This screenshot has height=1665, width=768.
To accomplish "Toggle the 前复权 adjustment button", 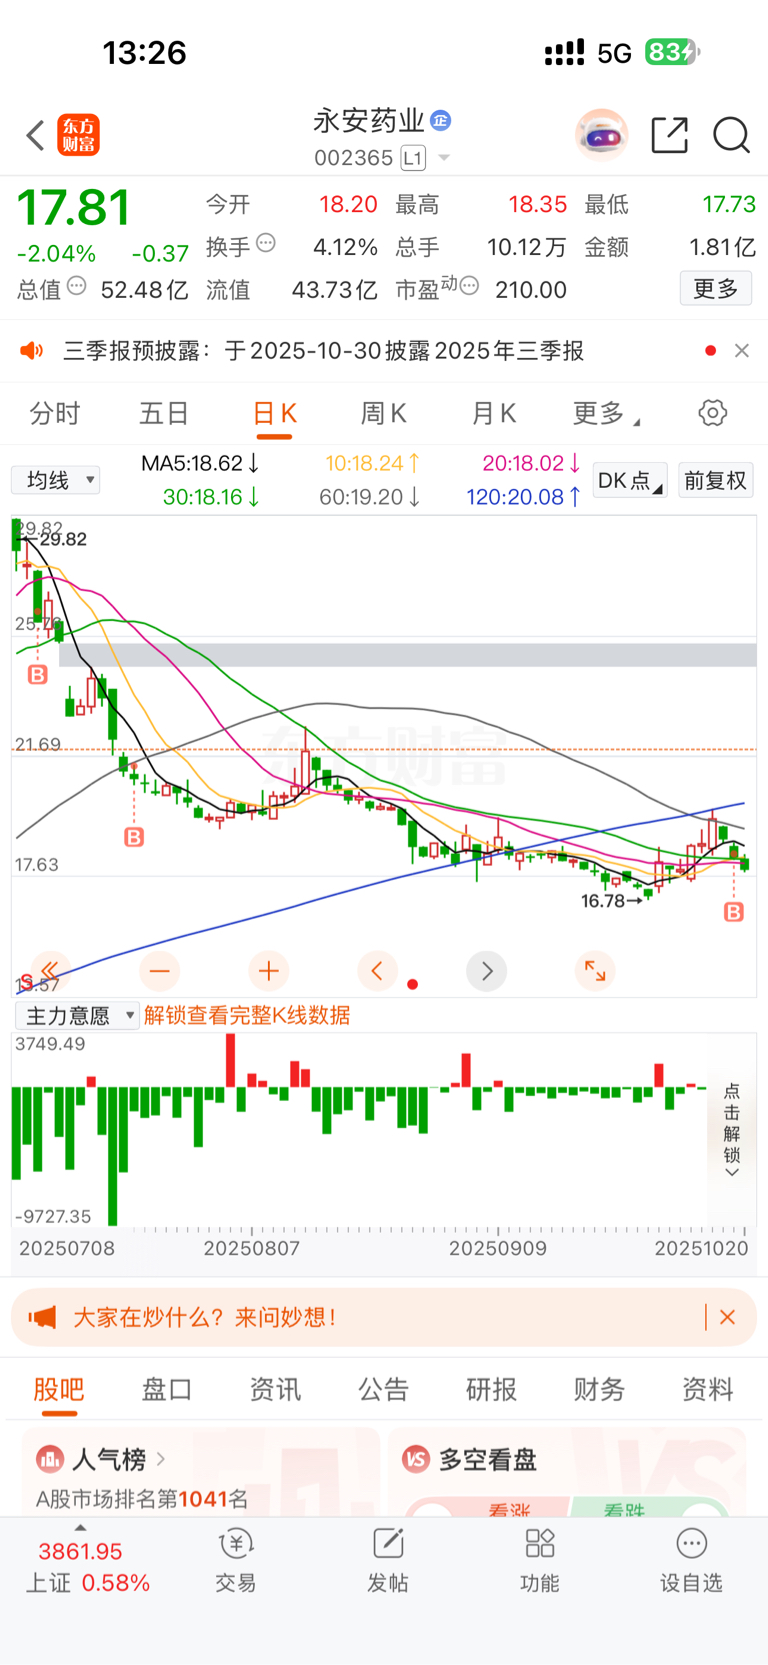I will tap(716, 480).
